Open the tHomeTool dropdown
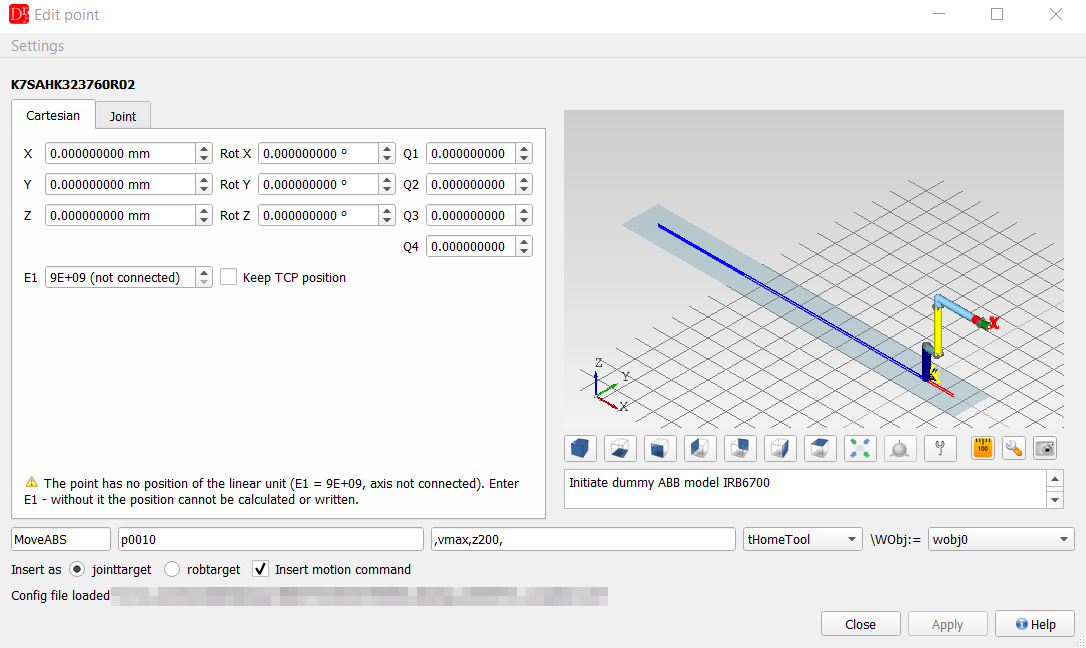The width and height of the screenshot is (1086, 648). coord(803,539)
